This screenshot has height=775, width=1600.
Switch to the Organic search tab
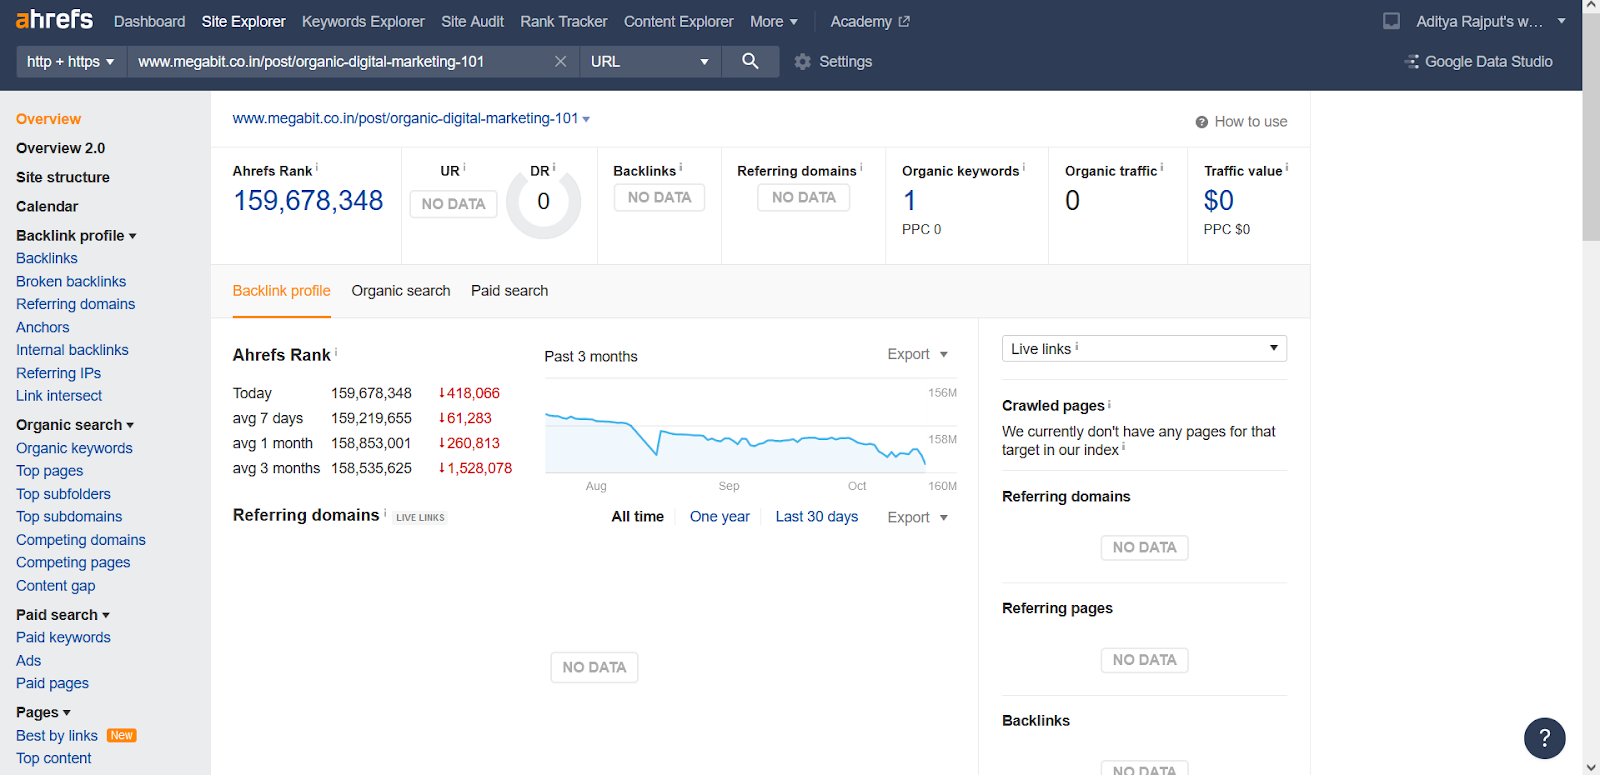click(400, 291)
